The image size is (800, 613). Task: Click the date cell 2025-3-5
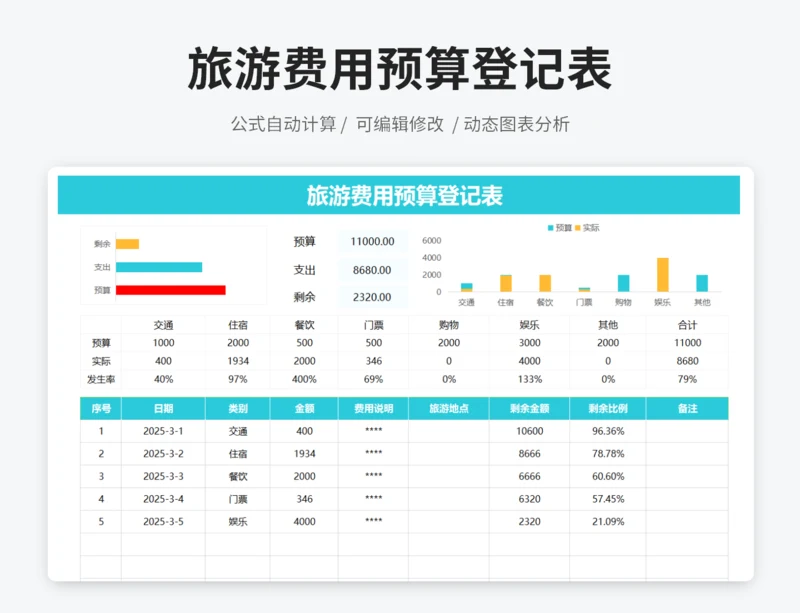(163, 522)
